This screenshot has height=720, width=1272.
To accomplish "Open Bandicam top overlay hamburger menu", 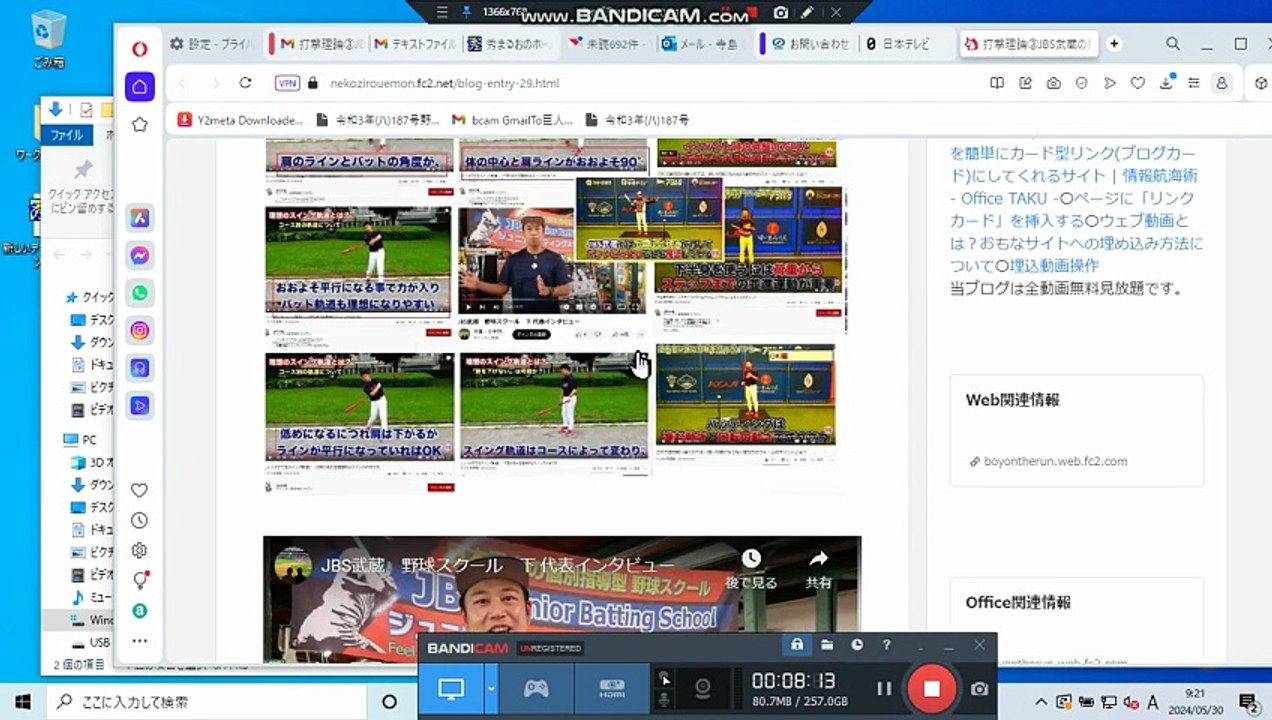I will pyautogui.click(x=443, y=12).
